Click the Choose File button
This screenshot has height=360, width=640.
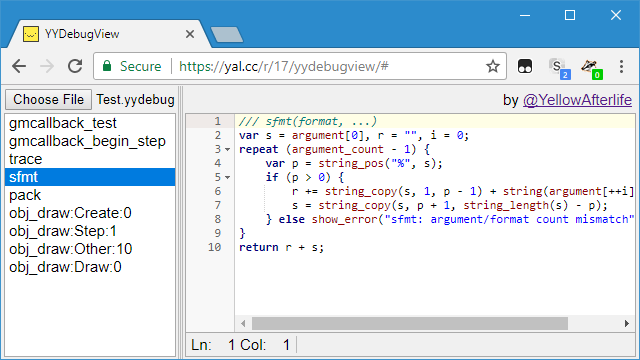tap(48, 100)
